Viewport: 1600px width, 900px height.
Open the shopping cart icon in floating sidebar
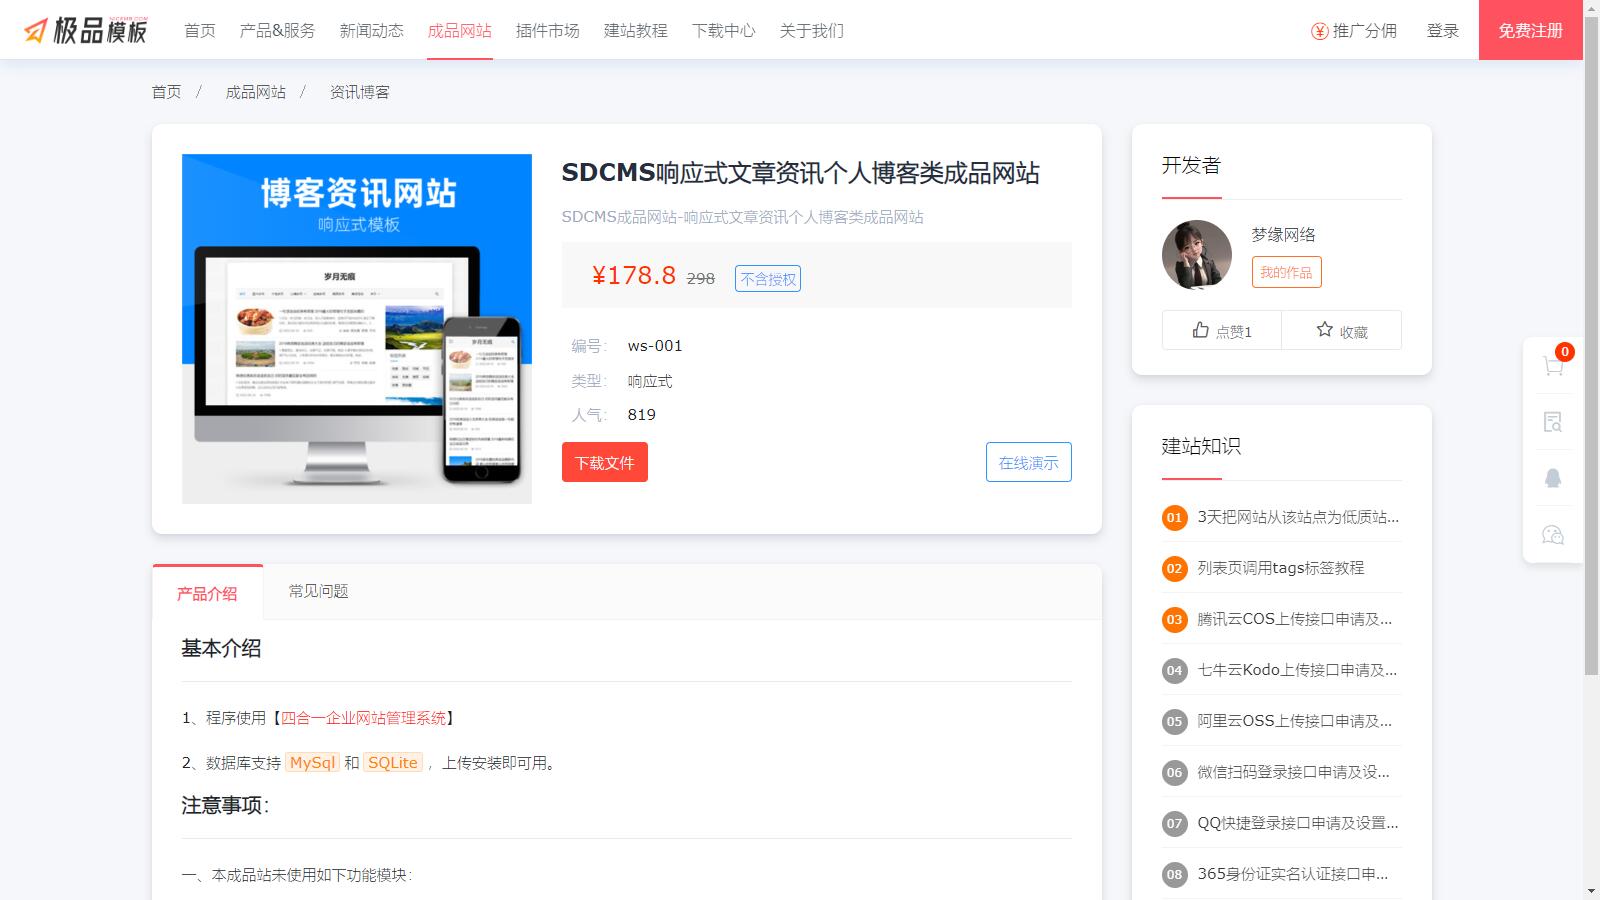(x=1553, y=366)
